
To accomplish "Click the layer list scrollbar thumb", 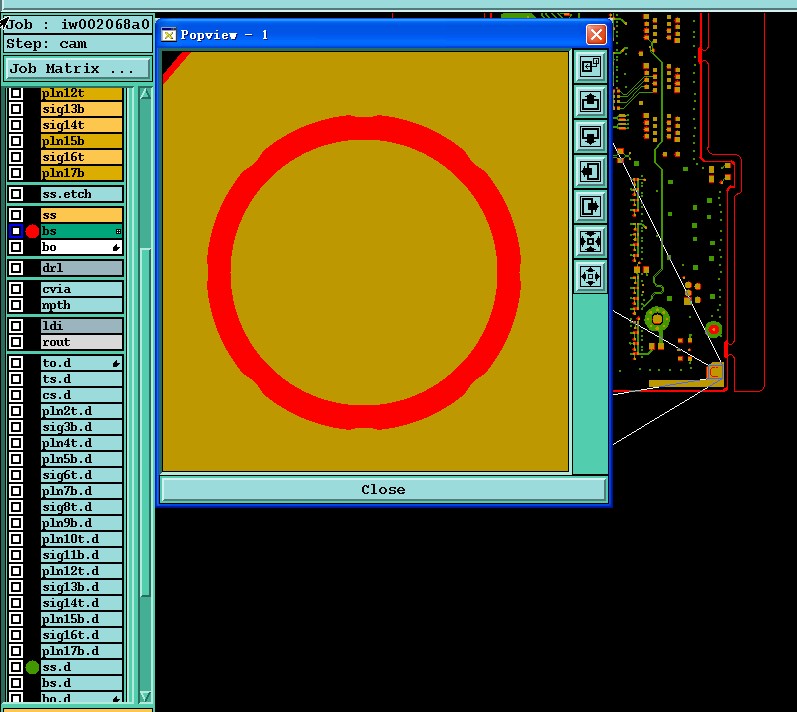I will [x=145, y=422].
